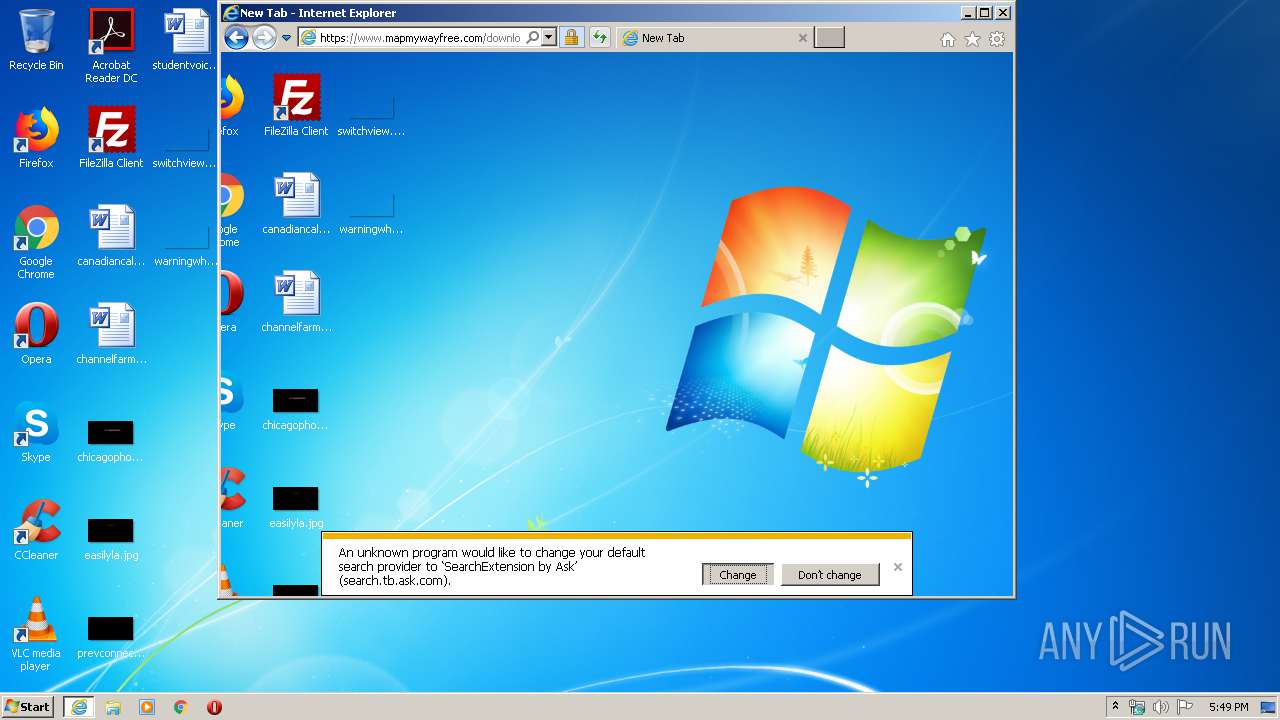Open Windows Media Player from taskbar

(147, 707)
